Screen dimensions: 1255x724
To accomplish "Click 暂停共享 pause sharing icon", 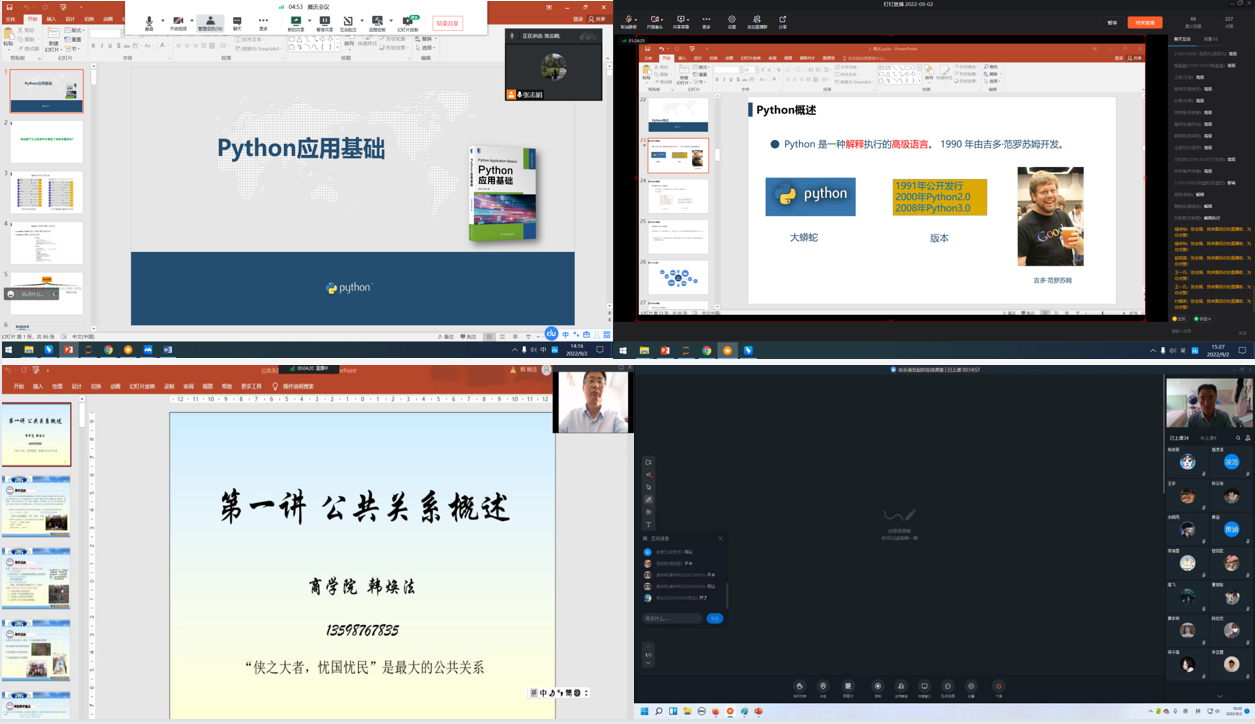I will (x=324, y=21).
